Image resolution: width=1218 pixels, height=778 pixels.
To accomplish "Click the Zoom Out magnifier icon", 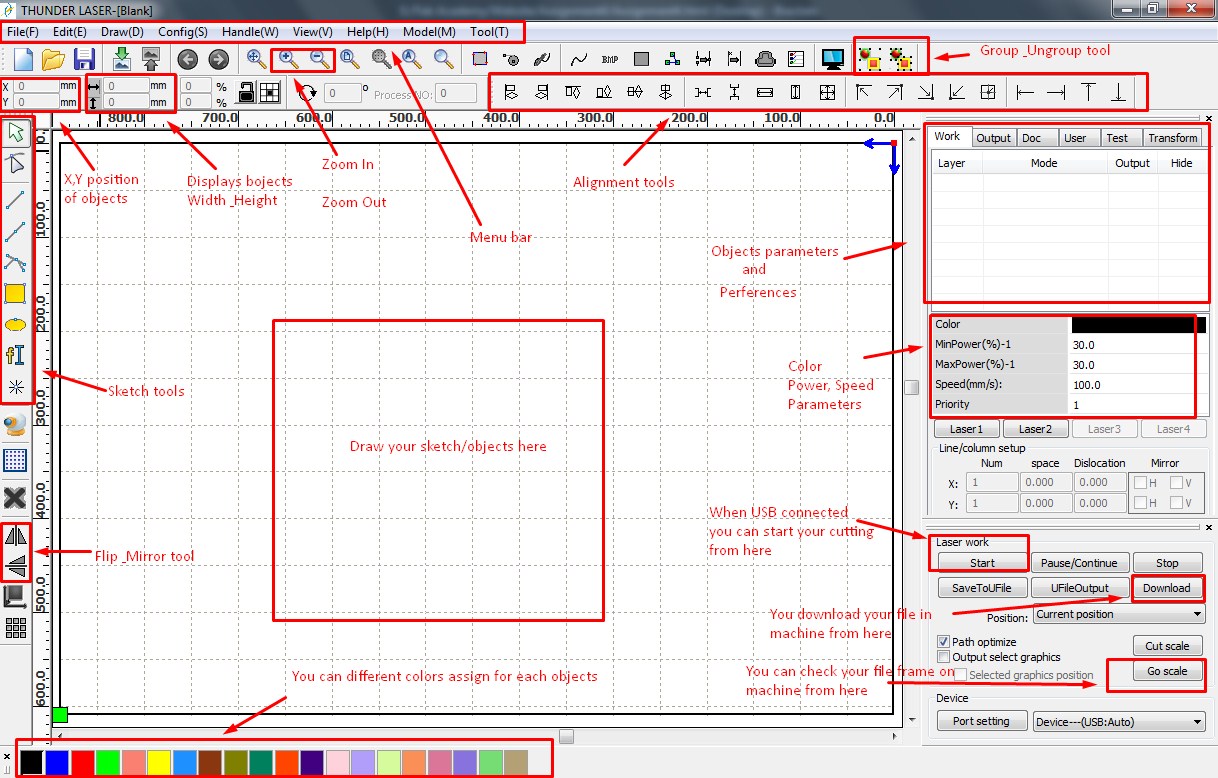I will coord(319,59).
